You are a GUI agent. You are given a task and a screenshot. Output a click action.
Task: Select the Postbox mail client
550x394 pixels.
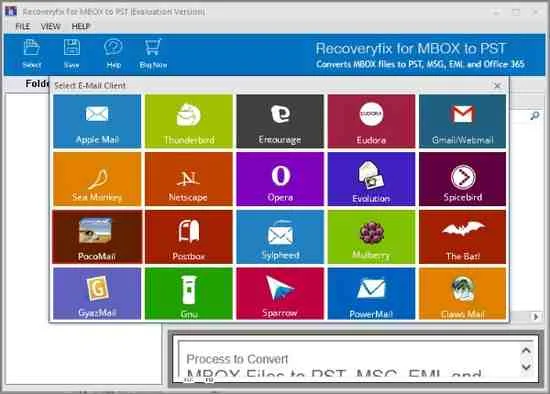(189, 237)
